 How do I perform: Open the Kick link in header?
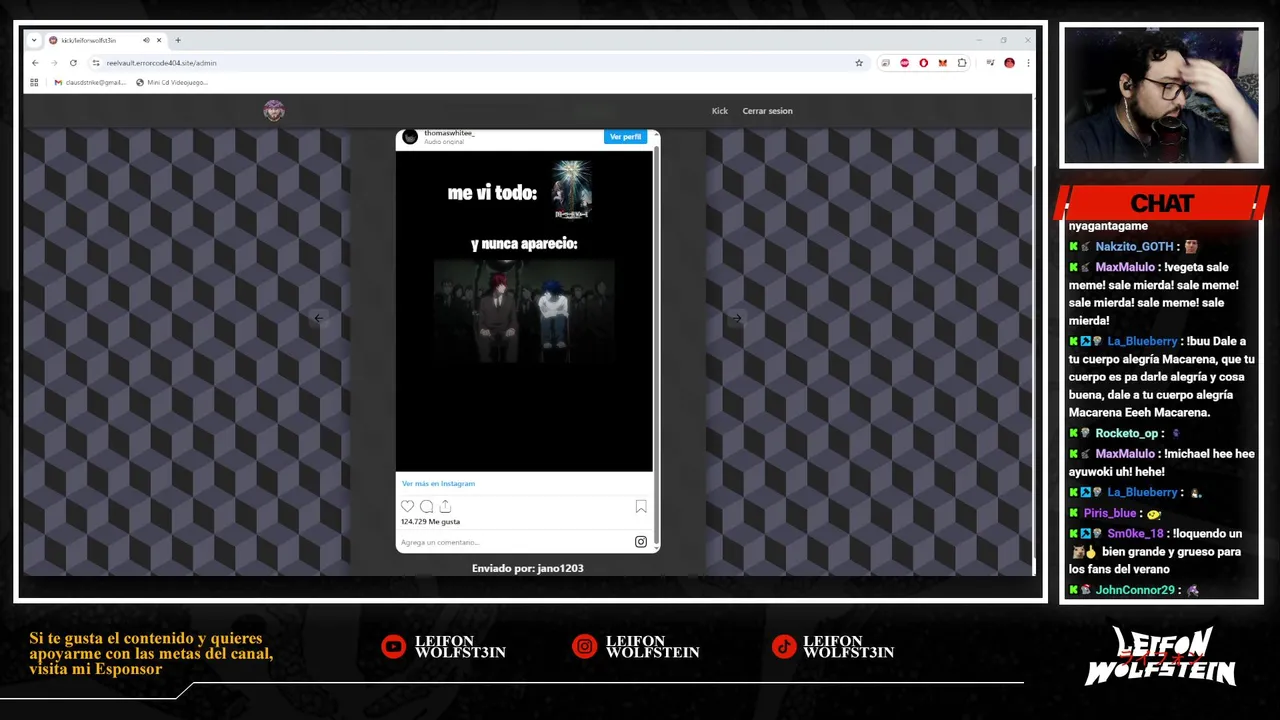tap(720, 111)
